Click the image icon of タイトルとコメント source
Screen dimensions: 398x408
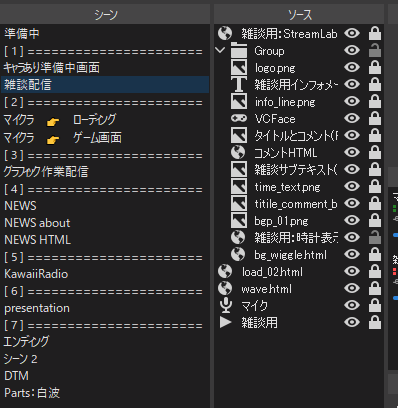239,136
